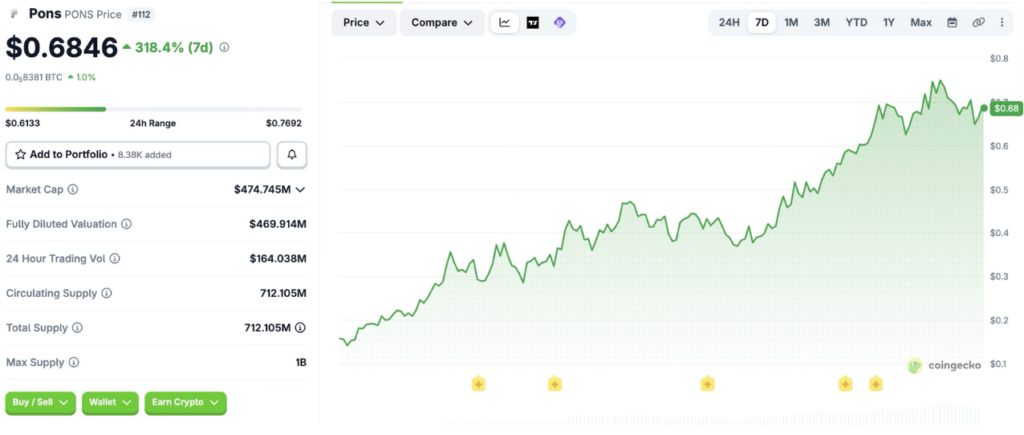Click the first yellow news marker on chart
Viewport: 1024px width, 435px height.
coord(478,384)
